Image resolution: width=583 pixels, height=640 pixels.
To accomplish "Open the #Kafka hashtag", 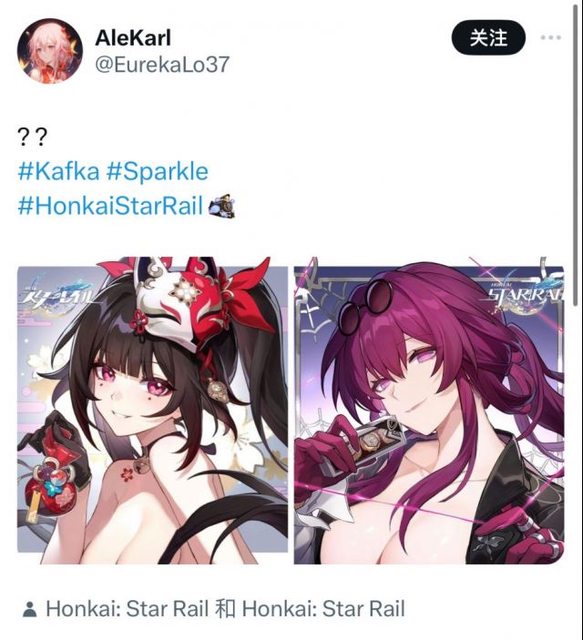I will pyautogui.click(x=59, y=171).
